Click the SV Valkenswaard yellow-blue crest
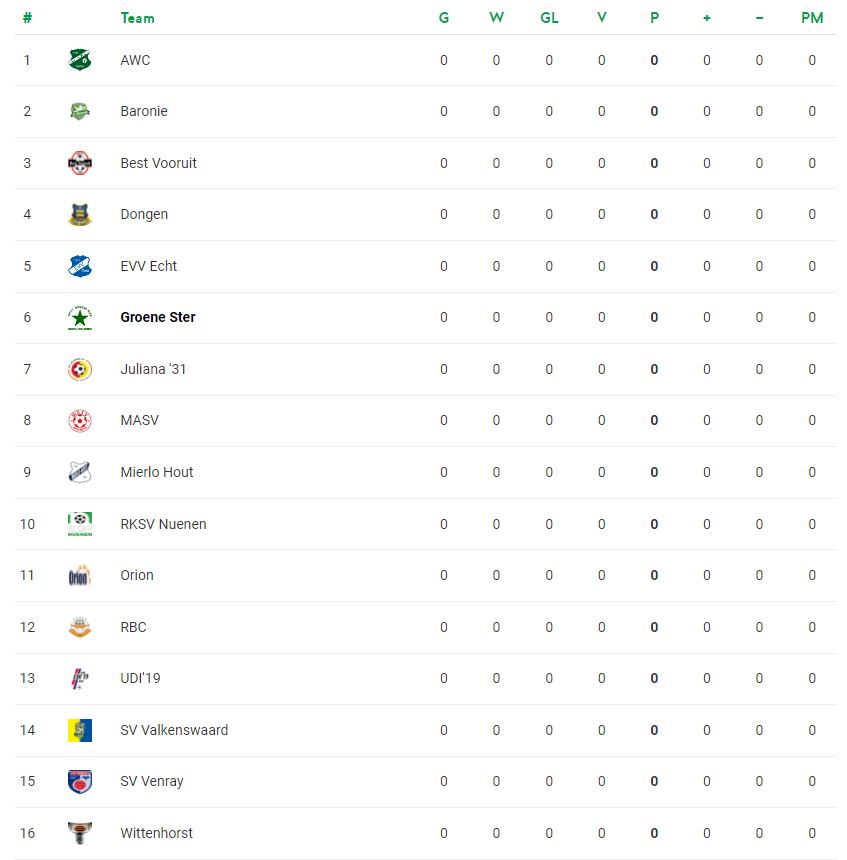Image resolution: width=847 pixels, height=860 pixels. point(80,730)
